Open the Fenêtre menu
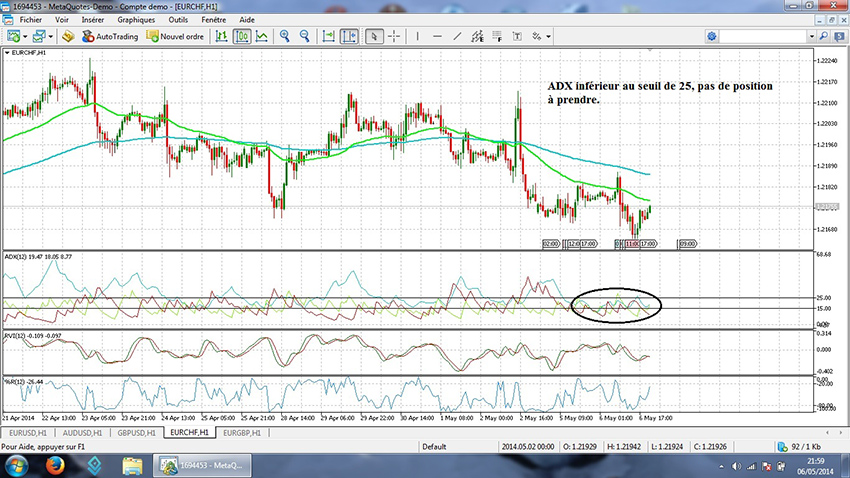The height and width of the screenshot is (478, 850). coord(214,20)
